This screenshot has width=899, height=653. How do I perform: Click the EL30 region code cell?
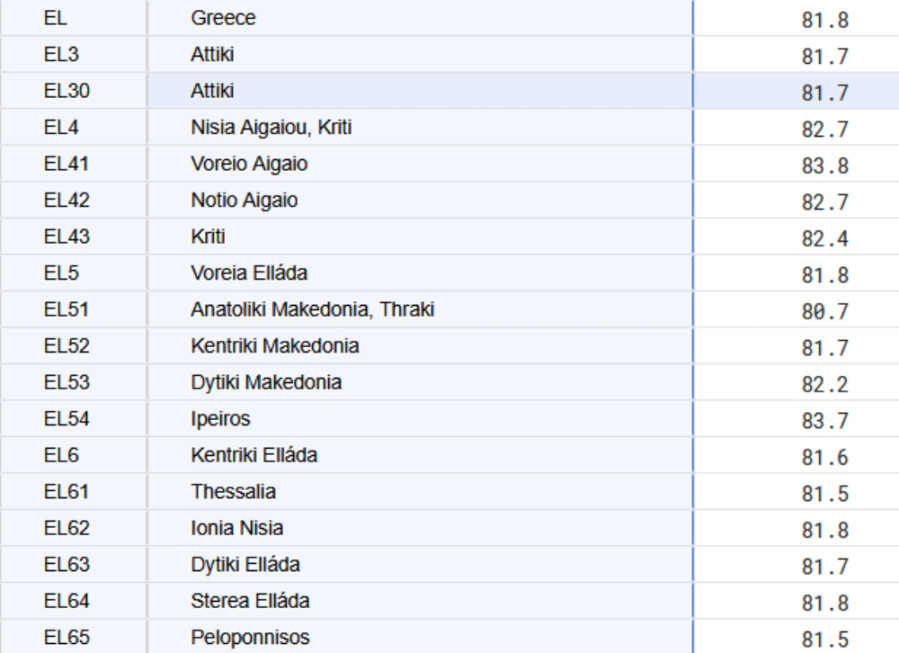click(x=66, y=91)
